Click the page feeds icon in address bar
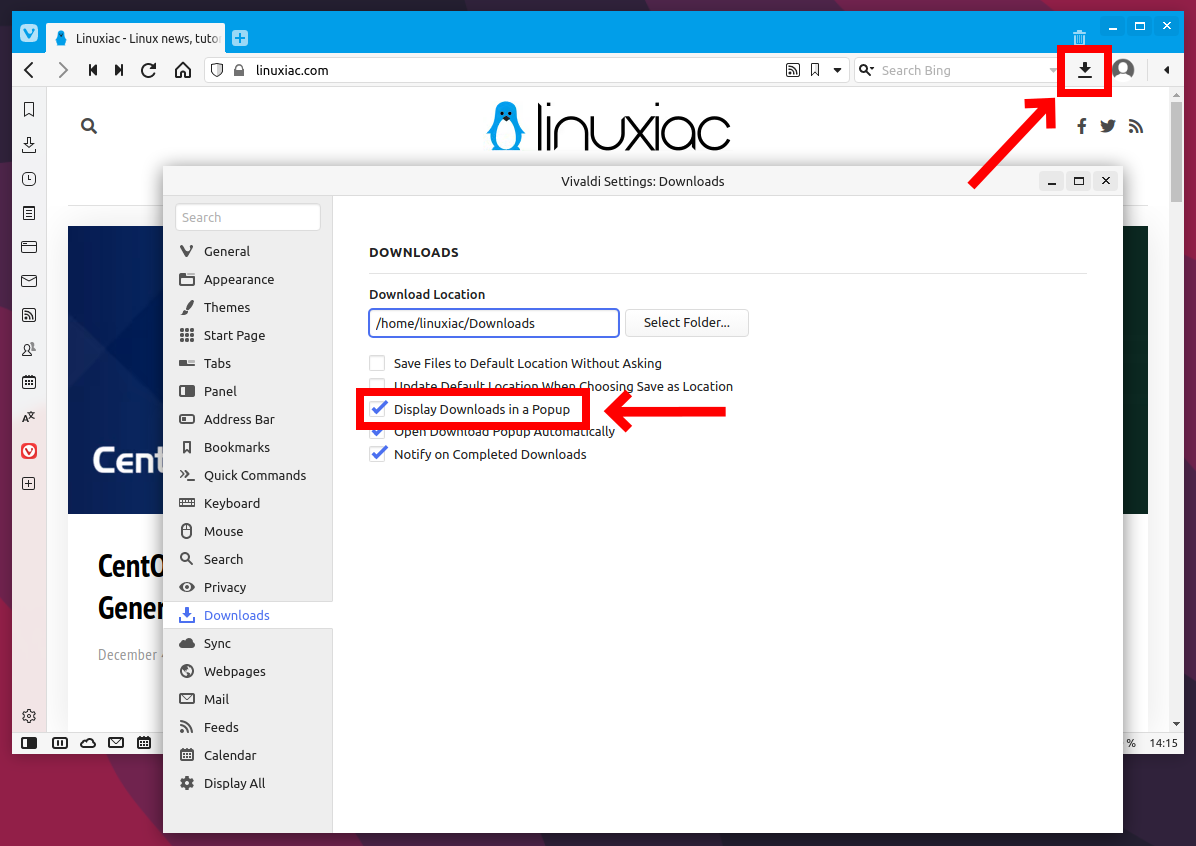Viewport: 1196px width, 846px height. [793, 70]
